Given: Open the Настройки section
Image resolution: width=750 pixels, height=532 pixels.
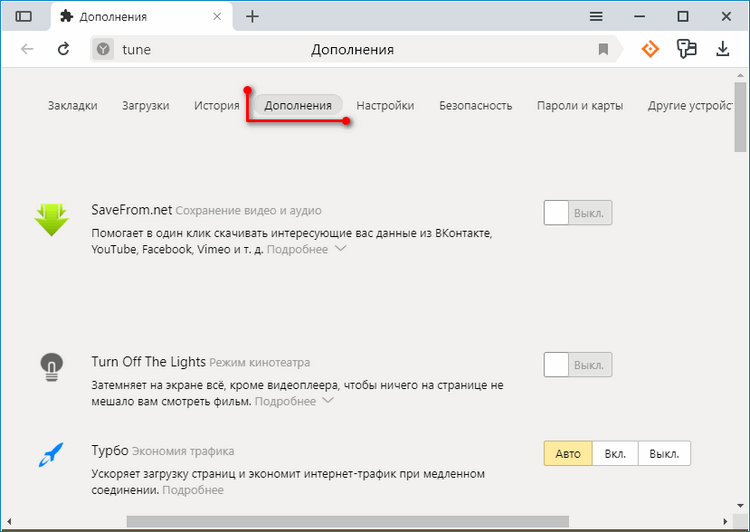Looking at the screenshot, I should click(x=385, y=106).
